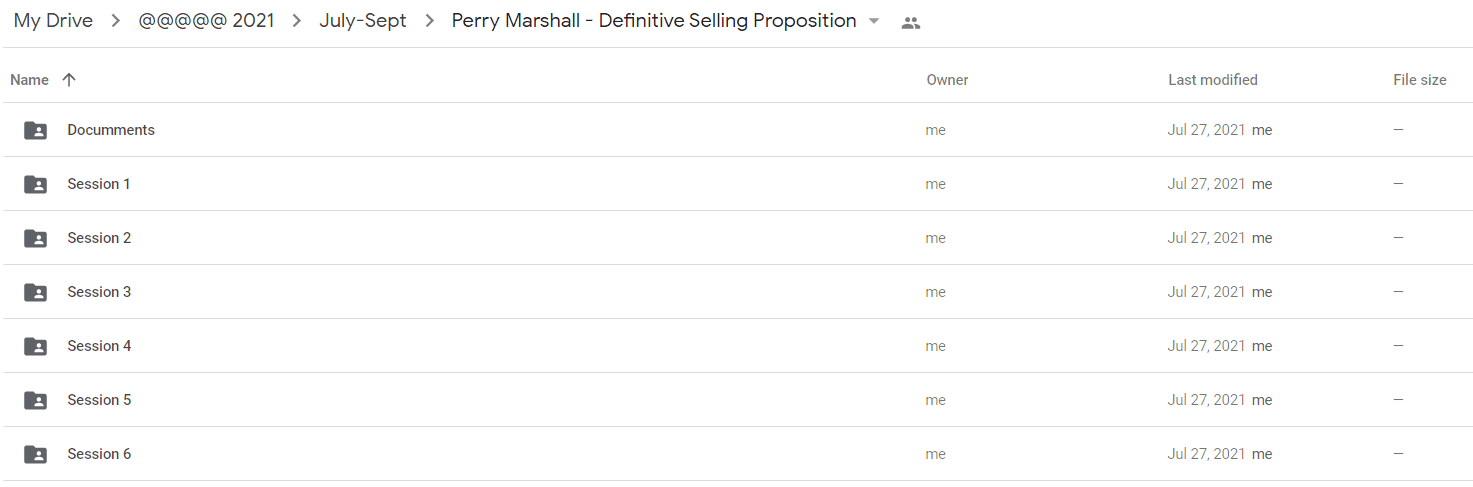Image resolution: width=1473 pixels, height=487 pixels.
Task: Click the File size column header
Action: click(1420, 80)
